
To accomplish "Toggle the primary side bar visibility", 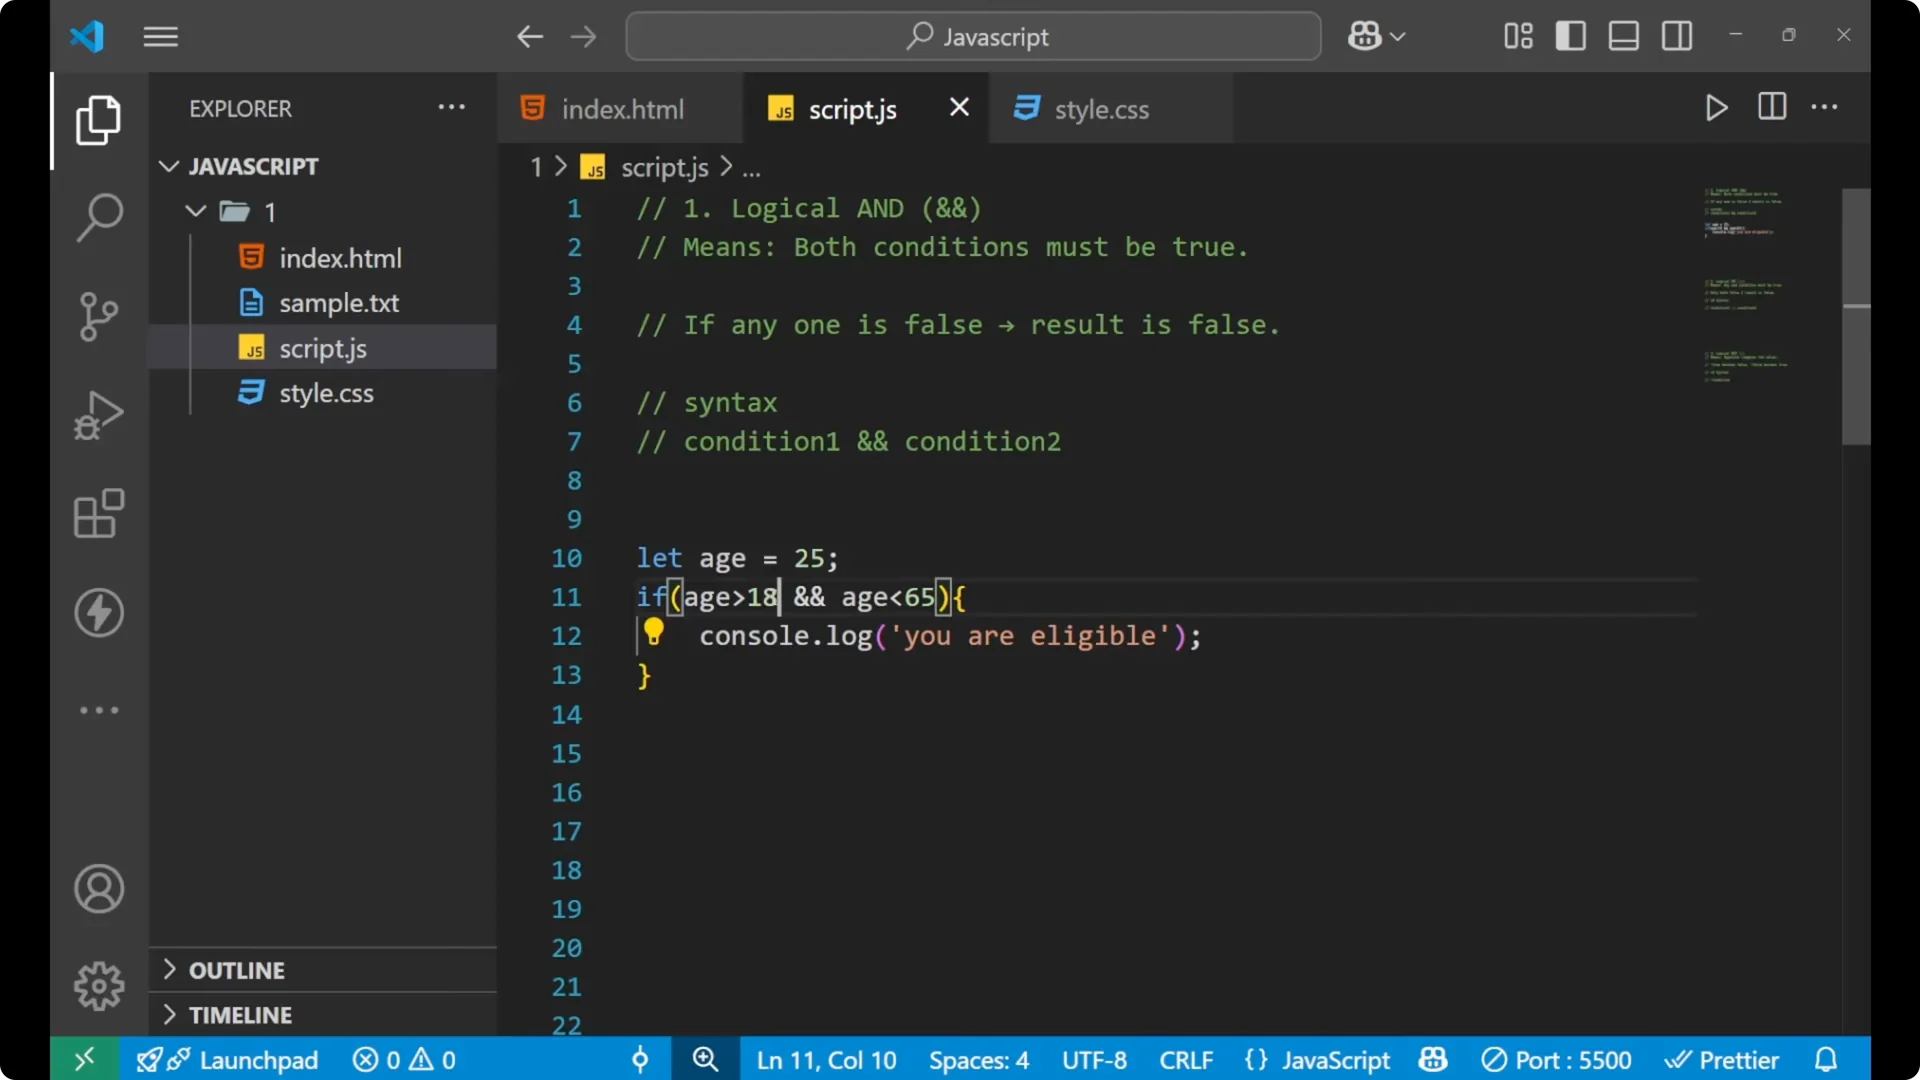I will [x=1570, y=35].
